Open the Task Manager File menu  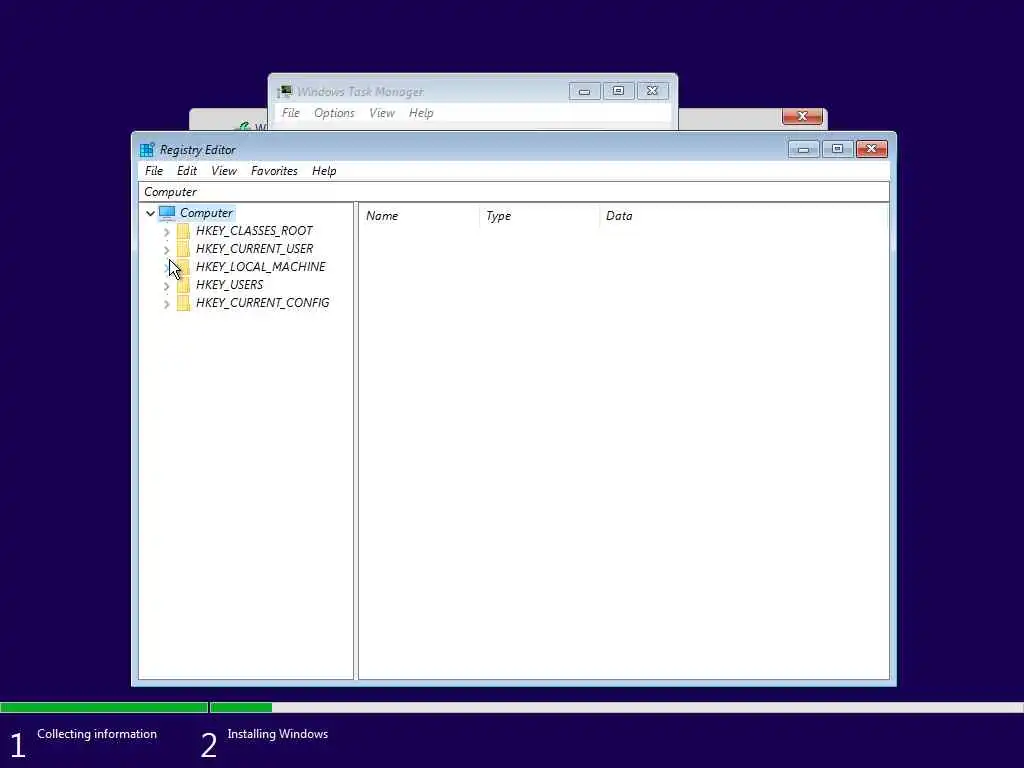(291, 113)
